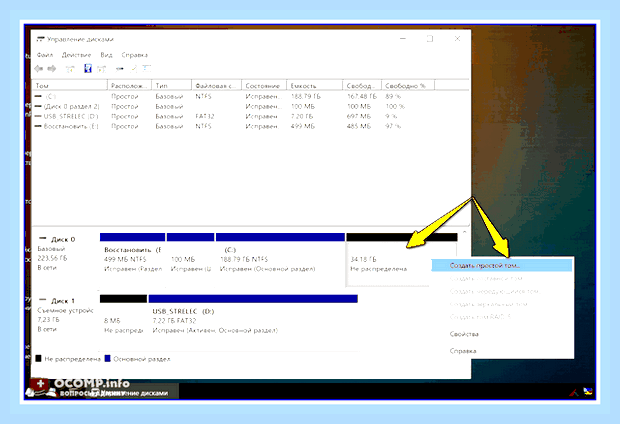Select the 34.18 ГБ unallocated partition block
The width and height of the screenshot is (620, 424).
(402, 259)
